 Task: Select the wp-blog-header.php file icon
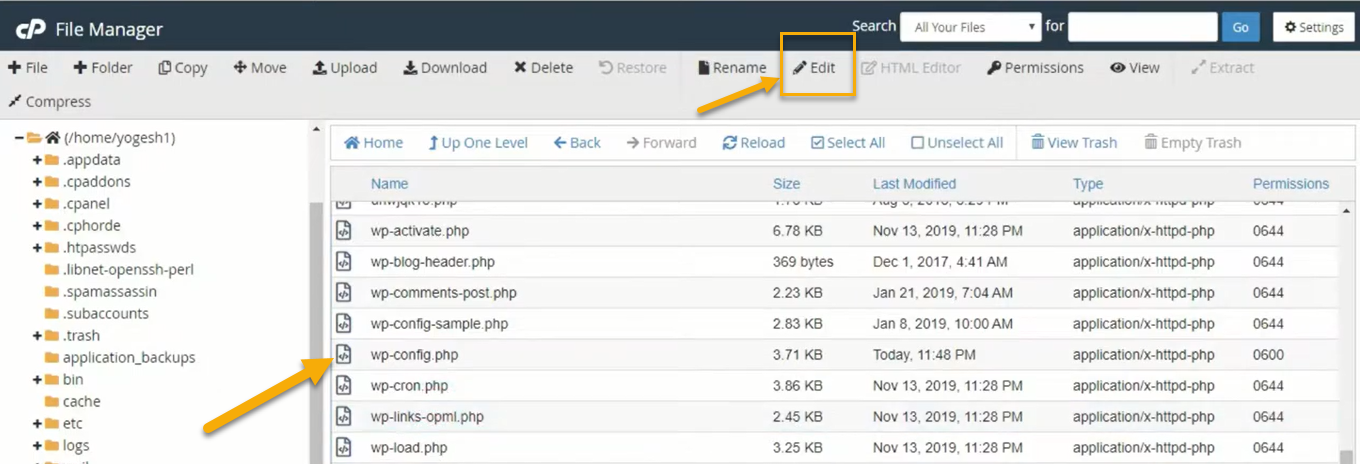(x=343, y=262)
